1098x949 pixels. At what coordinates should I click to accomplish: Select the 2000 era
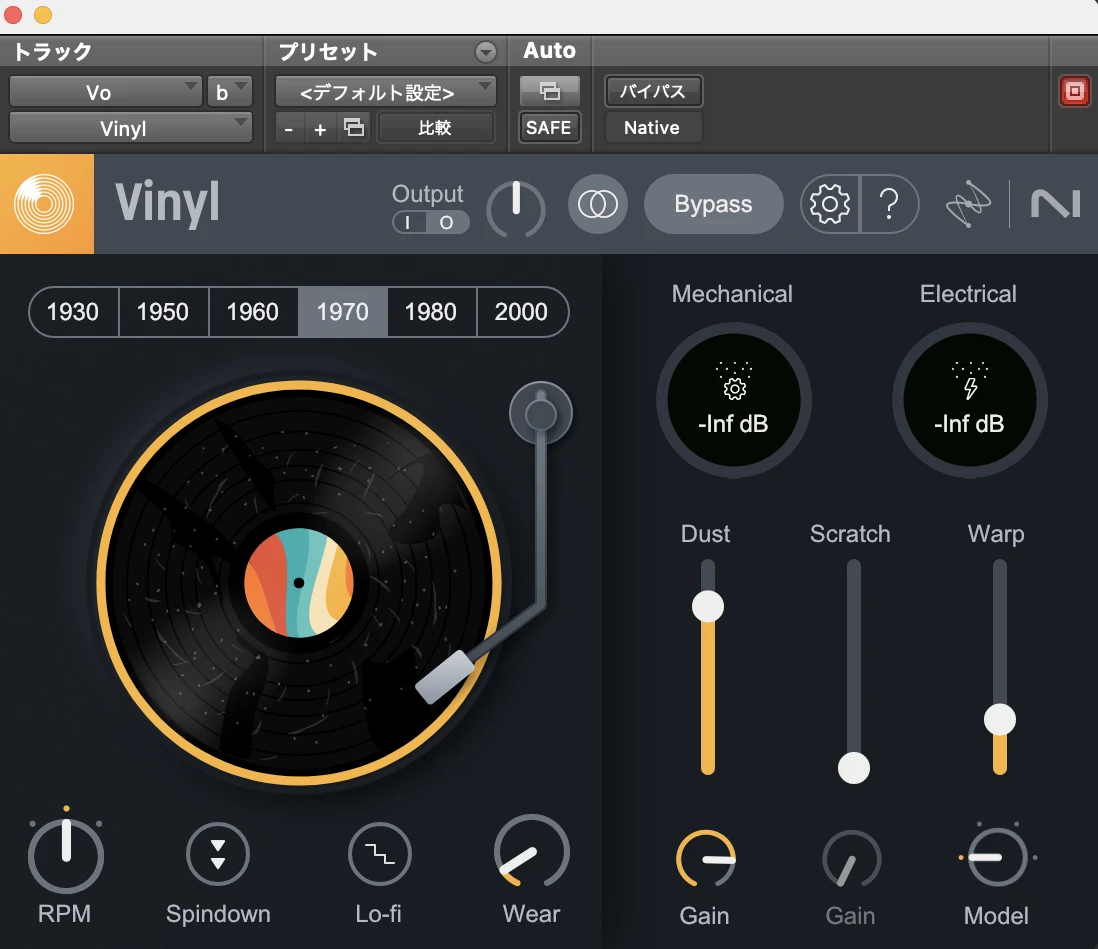(x=521, y=312)
